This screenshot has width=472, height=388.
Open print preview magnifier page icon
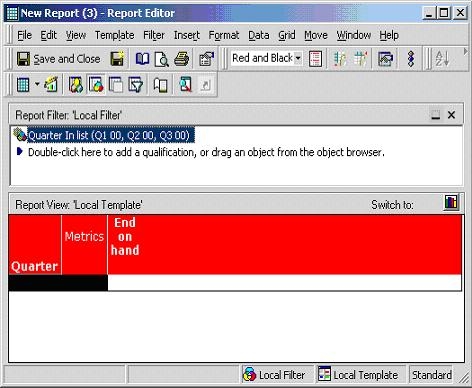pyautogui.click(x=162, y=59)
